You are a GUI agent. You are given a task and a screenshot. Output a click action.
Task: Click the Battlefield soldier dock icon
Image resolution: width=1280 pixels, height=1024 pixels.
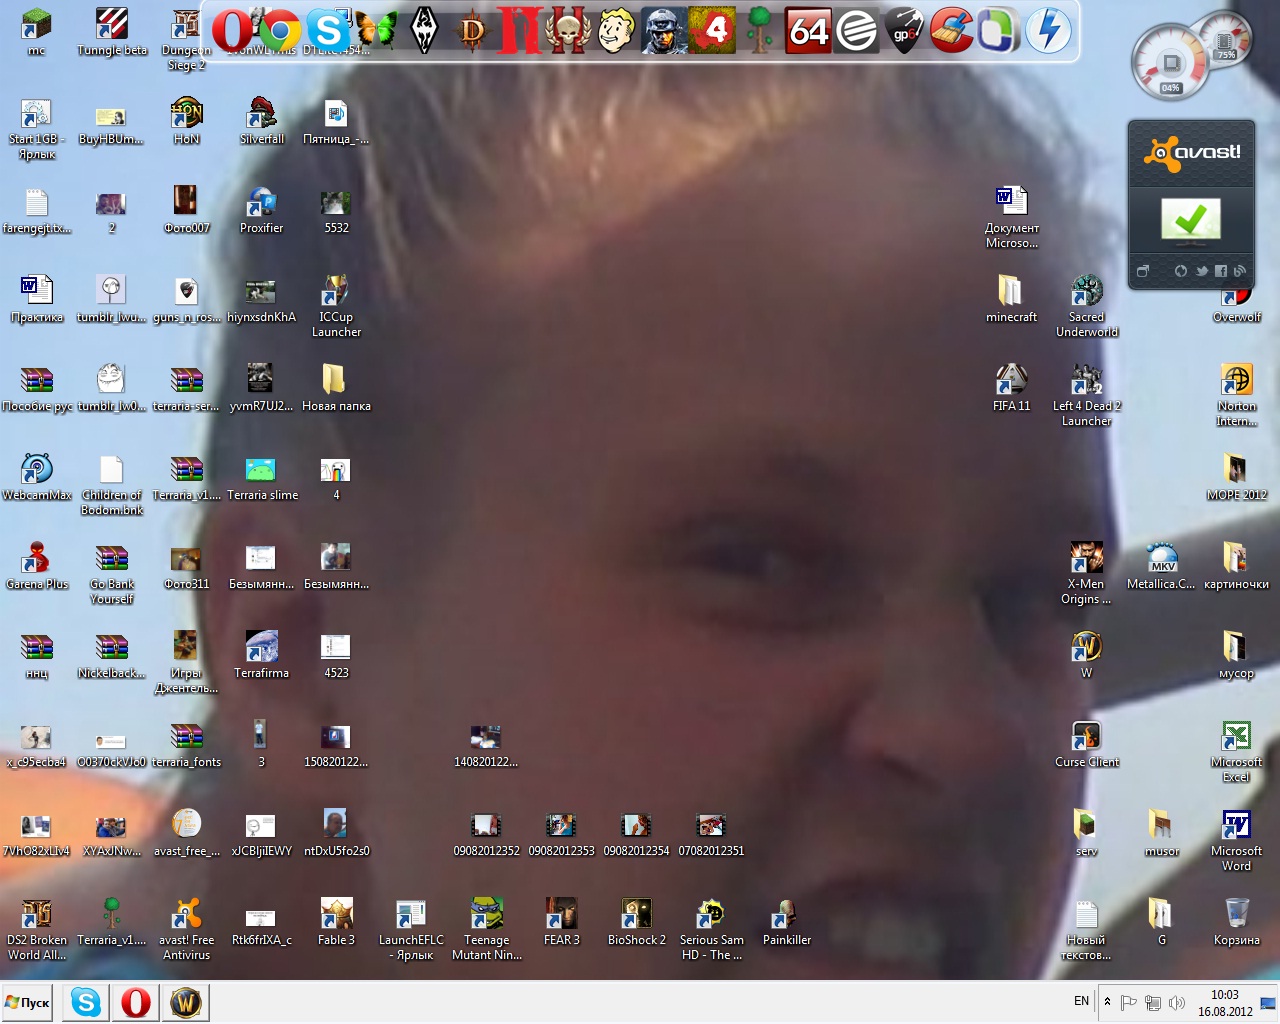pyautogui.click(x=664, y=31)
